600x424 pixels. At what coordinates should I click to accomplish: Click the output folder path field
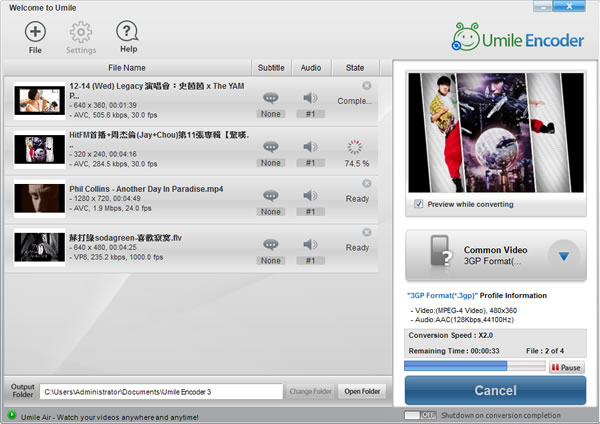160,391
